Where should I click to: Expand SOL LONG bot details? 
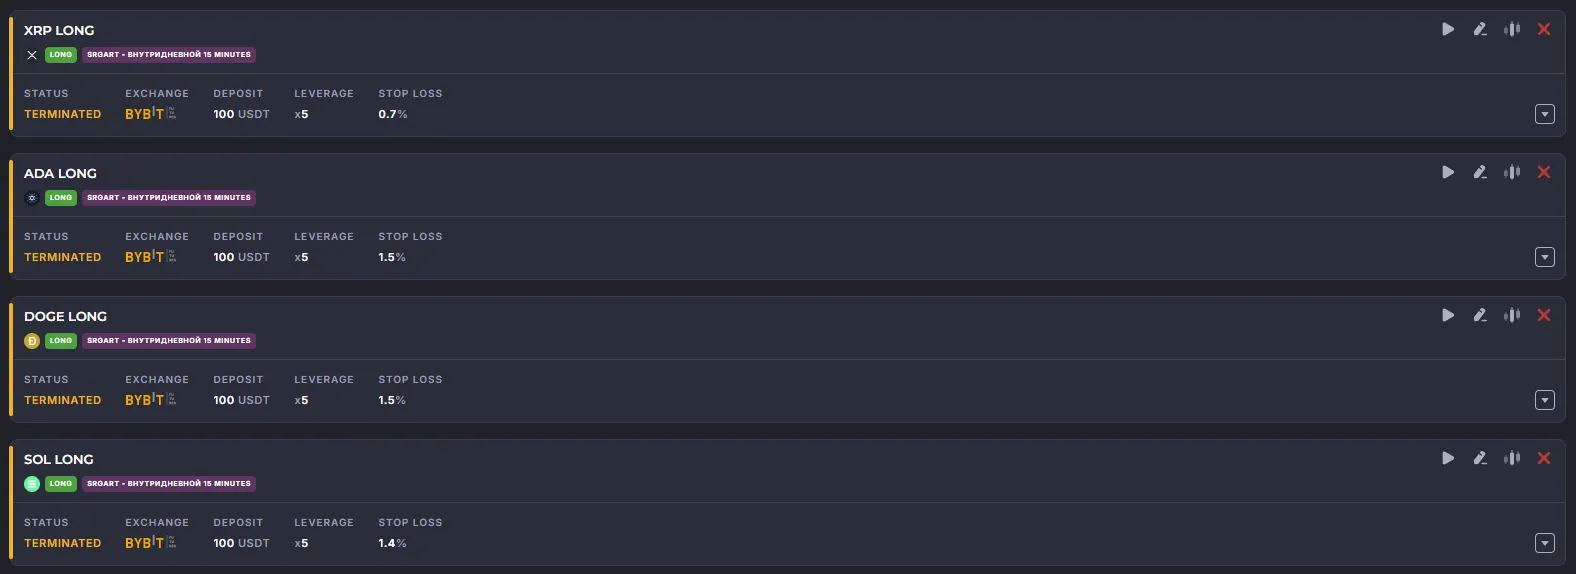point(1545,543)
